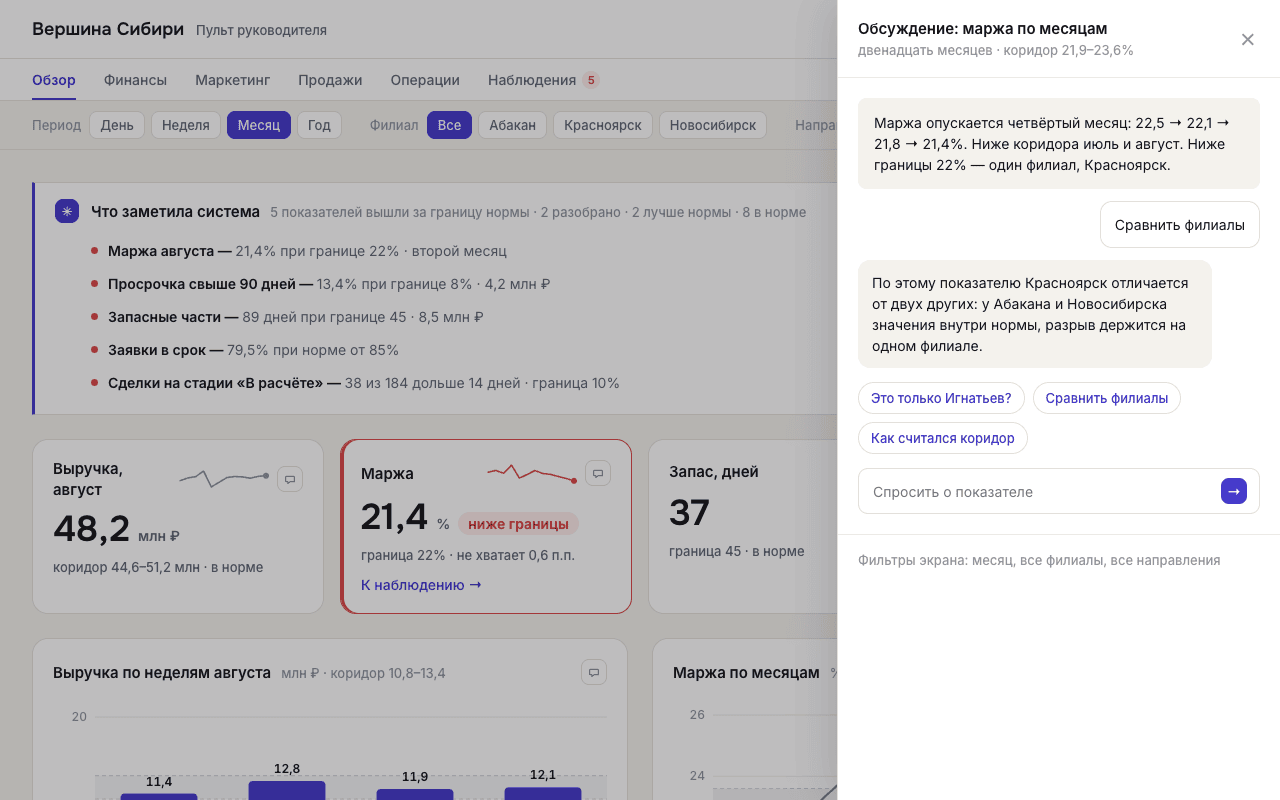Open the Сделки на стадии «В расчёте» insight
The width and height of the screenshot is (1280, 800).
pyautogui.click(x=355, y=383)
